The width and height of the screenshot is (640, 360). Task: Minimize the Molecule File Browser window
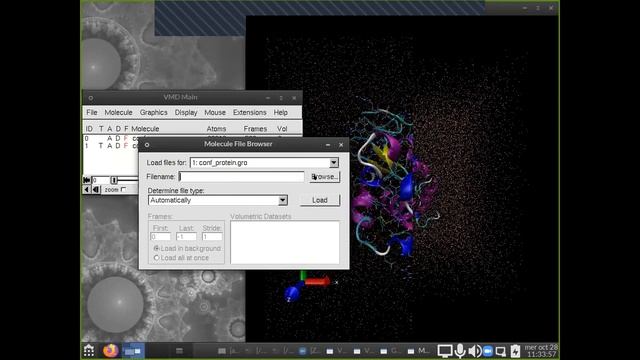(x=328, y=144)
